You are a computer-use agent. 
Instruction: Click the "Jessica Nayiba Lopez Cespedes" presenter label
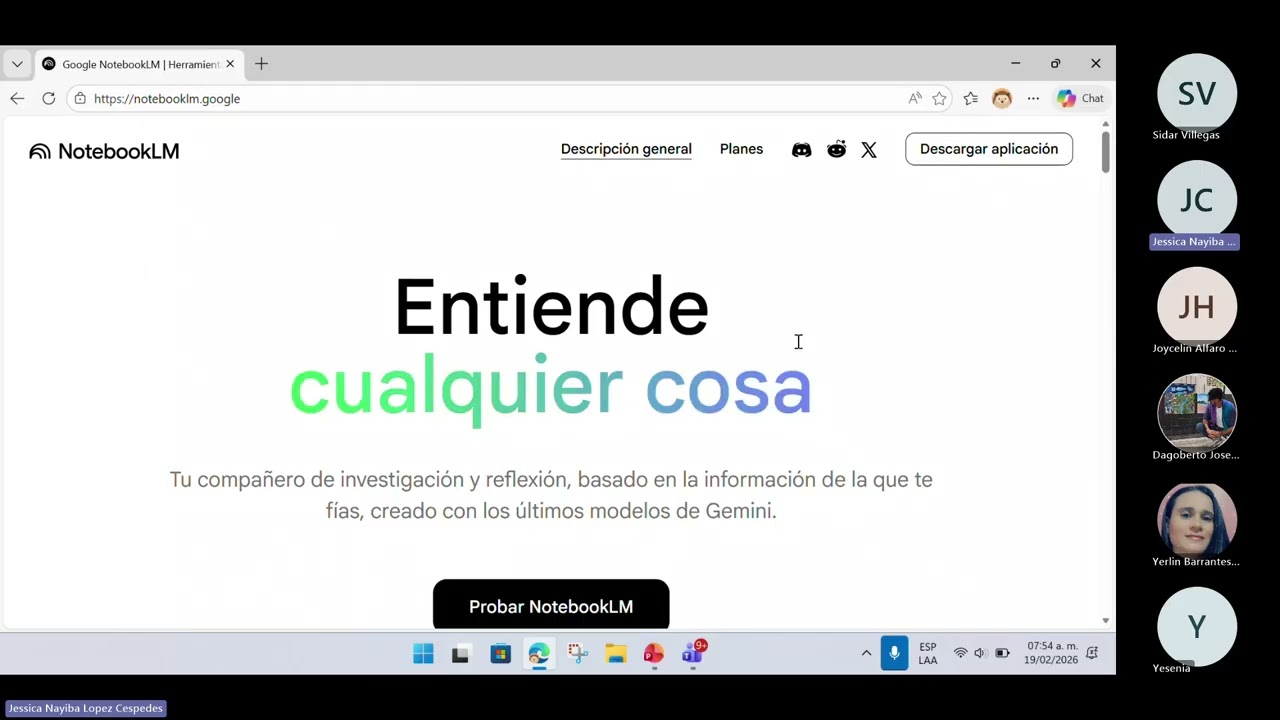(x=85, y=708)
